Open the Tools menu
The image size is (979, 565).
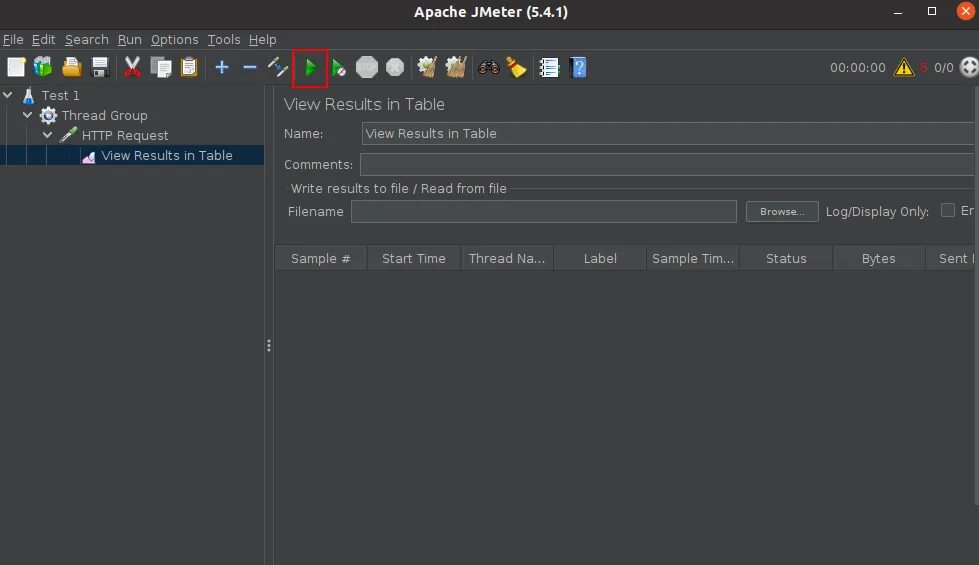point(224,39)
